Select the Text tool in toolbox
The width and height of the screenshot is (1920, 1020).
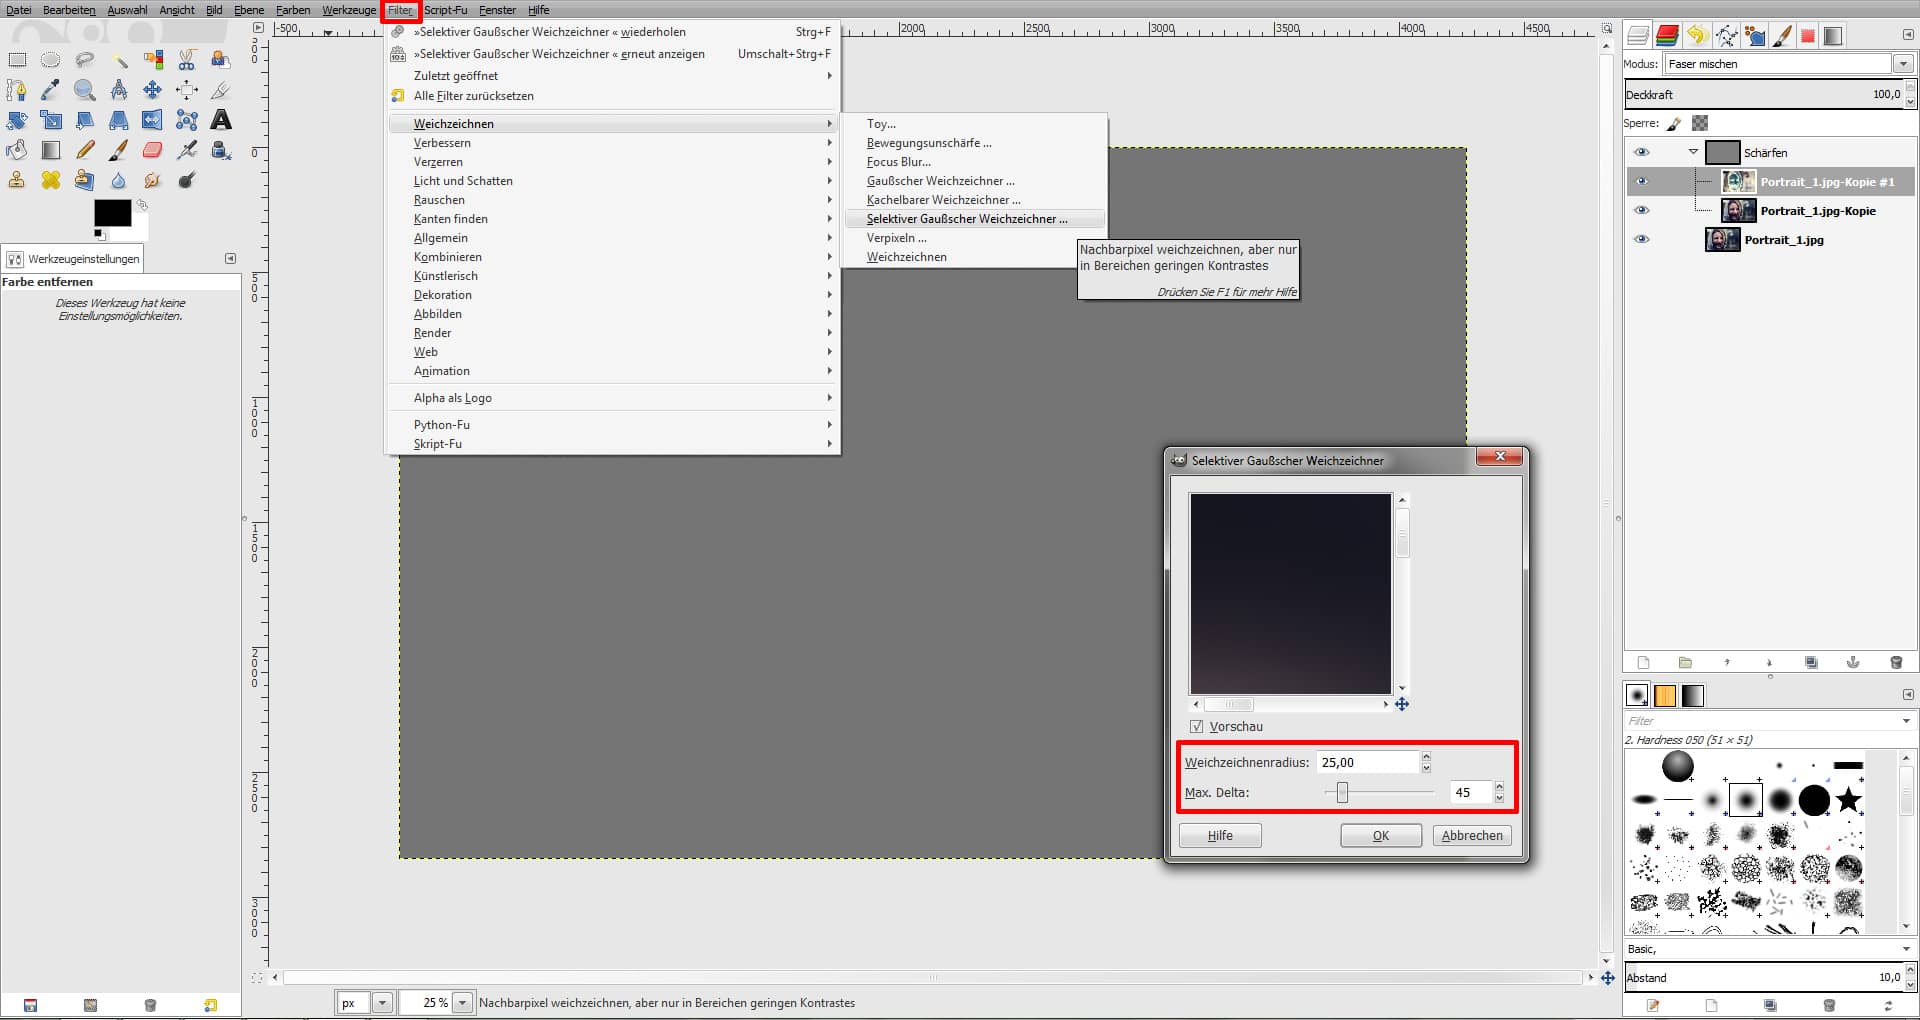point(221,120)
